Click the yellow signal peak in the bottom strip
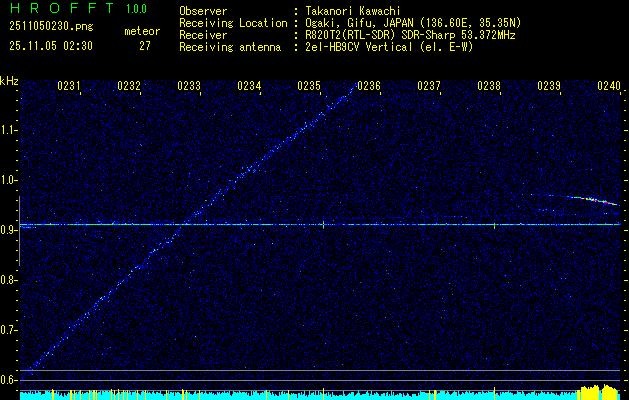Image resolution: width=629 pixels, height=400 pixels. pyautogui.click(x=599, y=392)
